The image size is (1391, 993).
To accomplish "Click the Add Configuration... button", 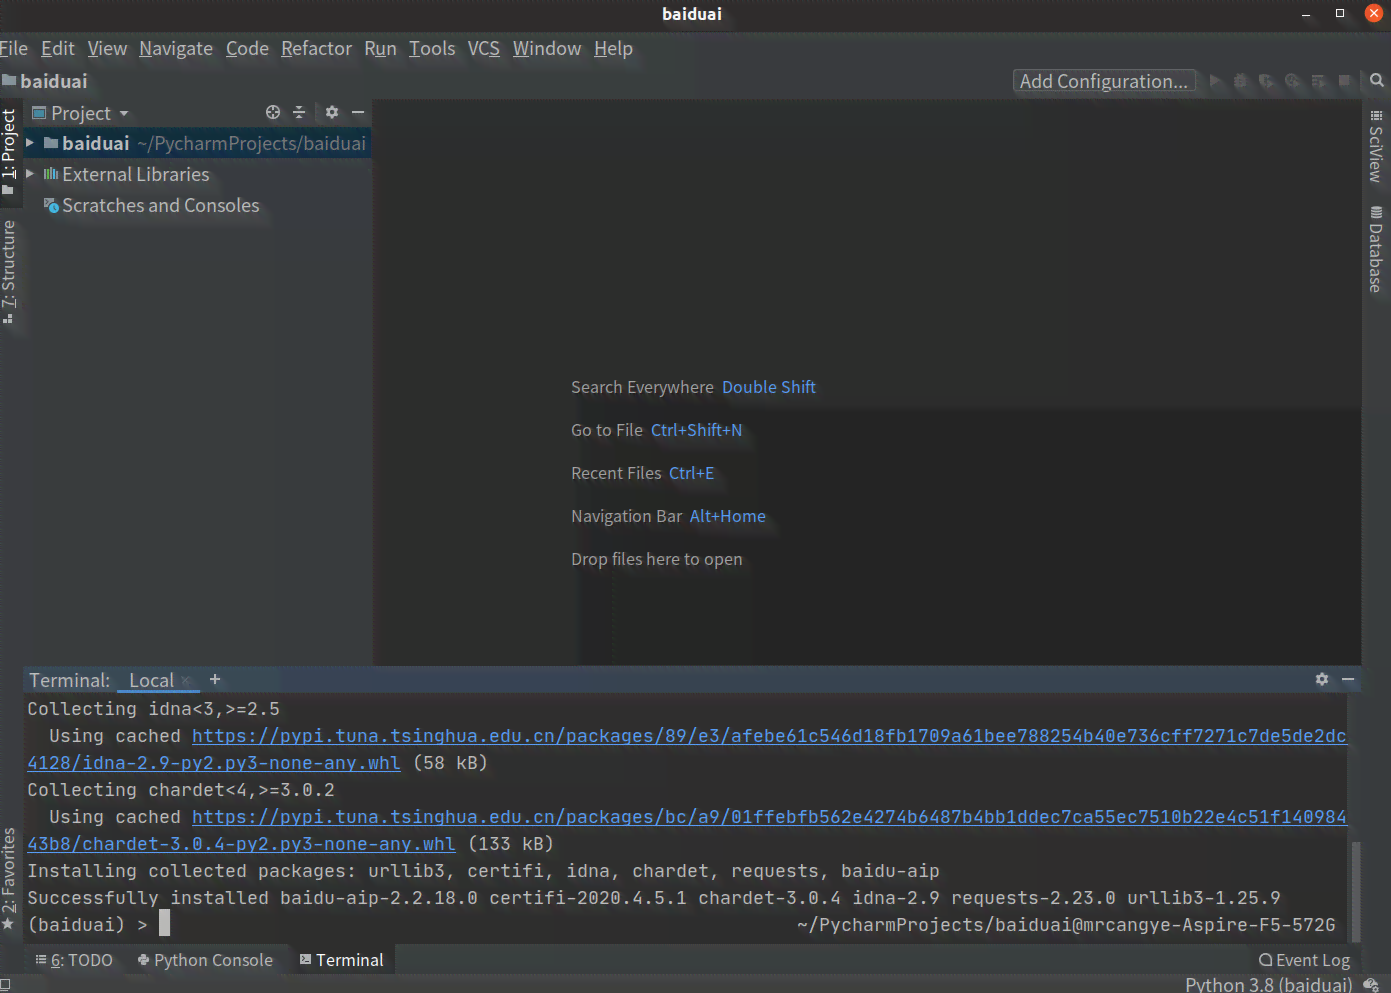I will click(x=1104, y=81).
